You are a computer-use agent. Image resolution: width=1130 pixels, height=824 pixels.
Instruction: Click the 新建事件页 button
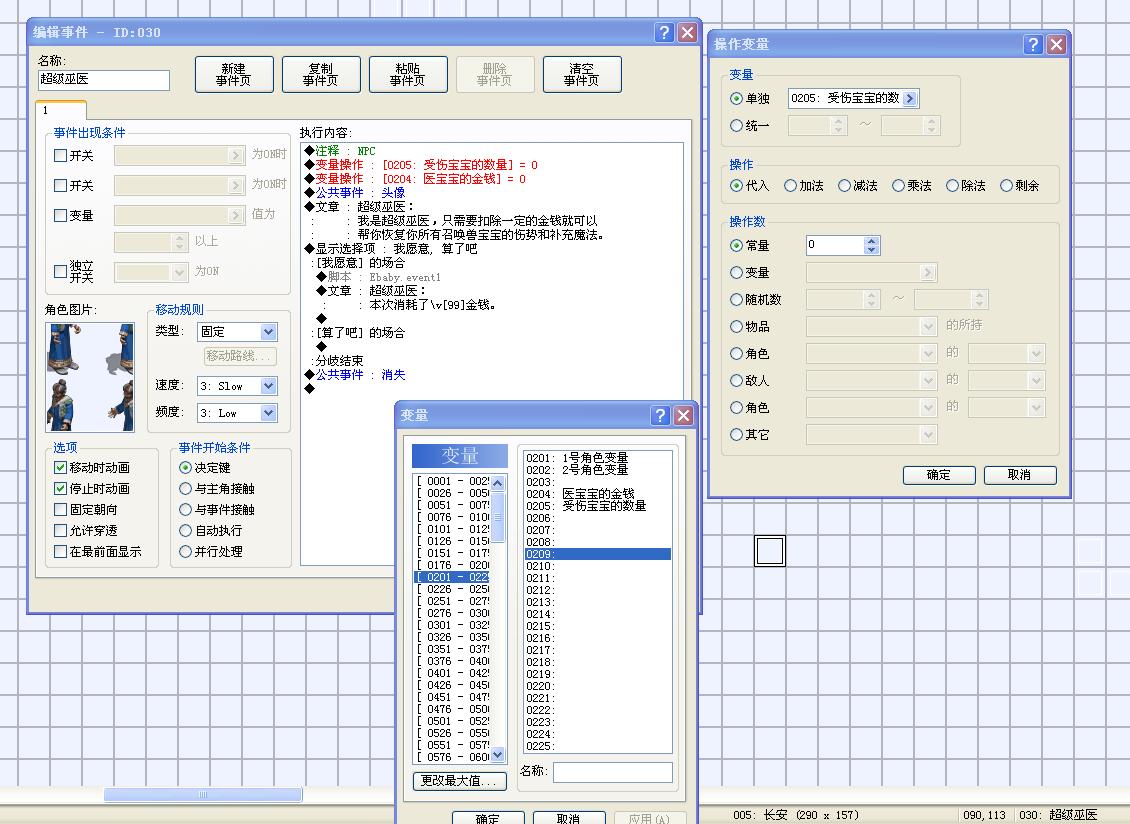pos(234,74)
